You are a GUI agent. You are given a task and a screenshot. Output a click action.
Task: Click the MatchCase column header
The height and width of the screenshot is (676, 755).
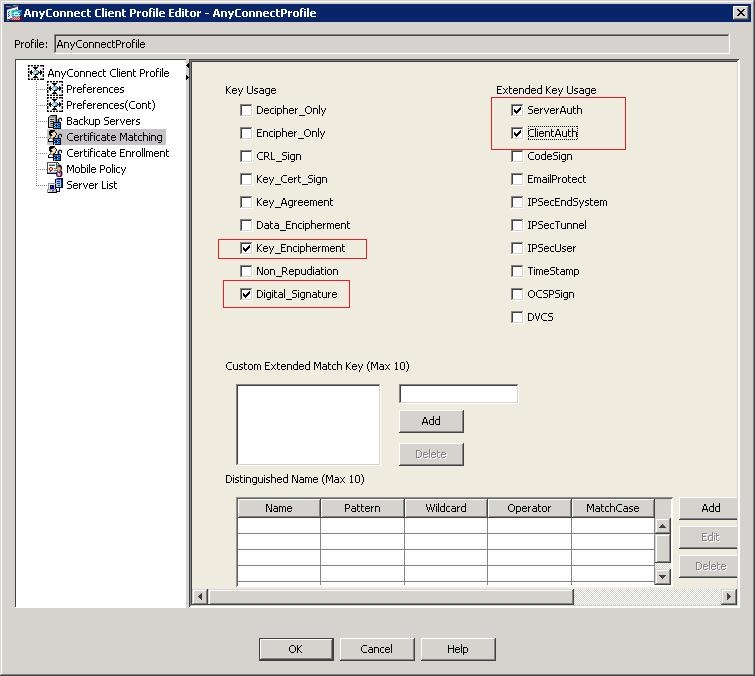point(612,508)
